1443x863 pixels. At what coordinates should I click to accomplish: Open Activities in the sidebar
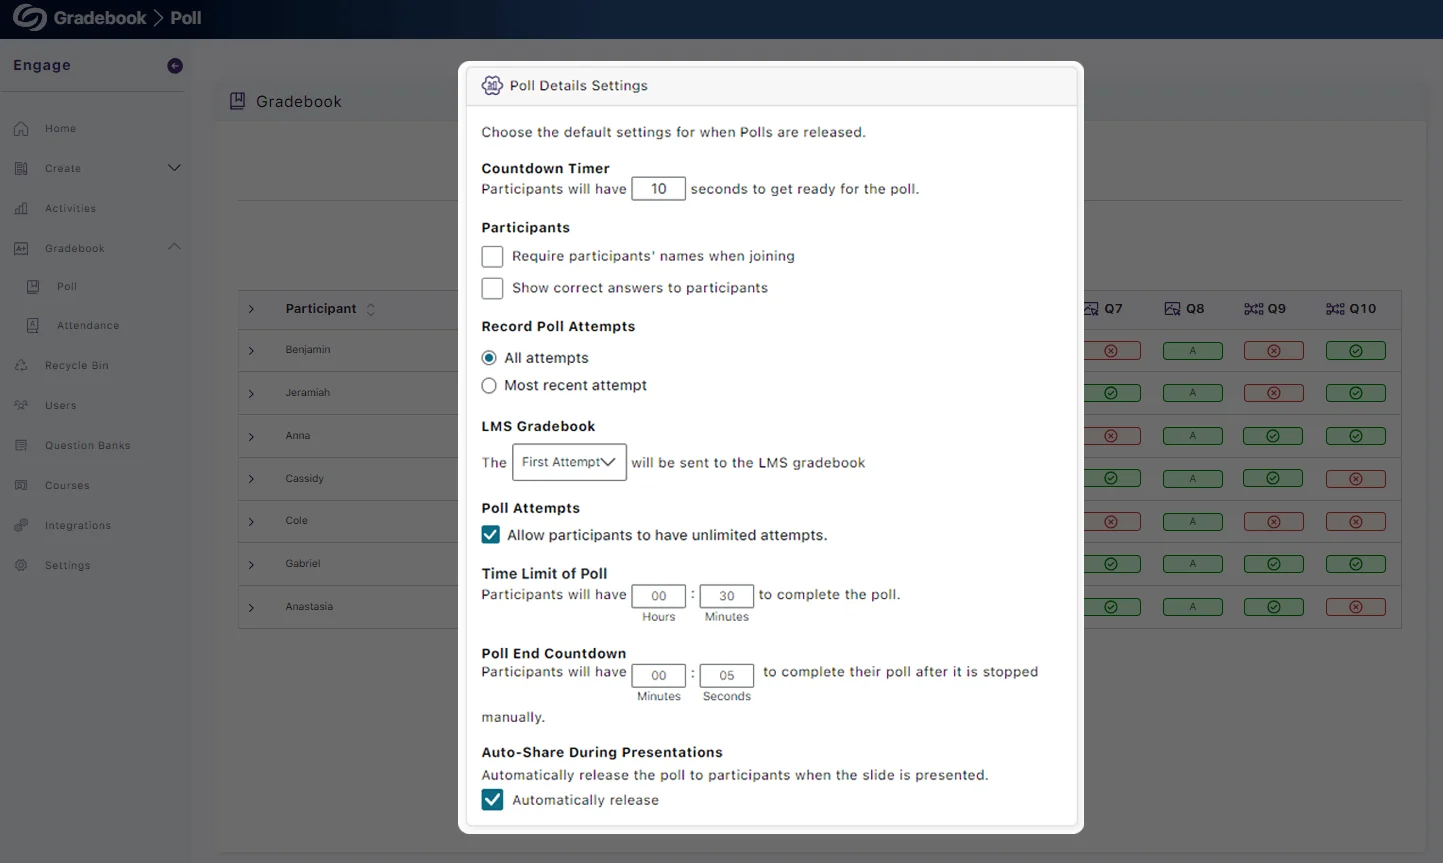(x=70, y=209)
